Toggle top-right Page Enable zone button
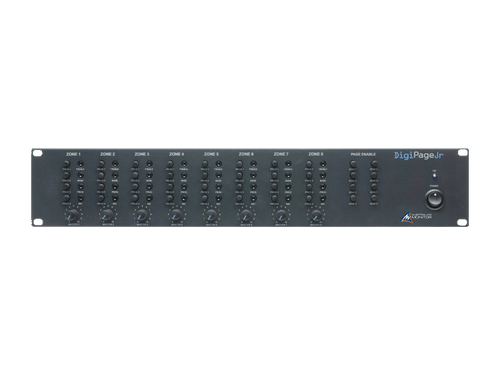 [375, 164]
